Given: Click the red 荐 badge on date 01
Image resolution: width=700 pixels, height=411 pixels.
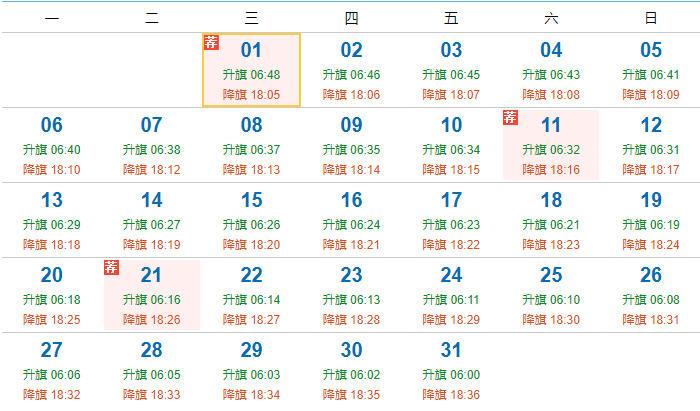Looking at the screenshot, I should click(210, 42).
